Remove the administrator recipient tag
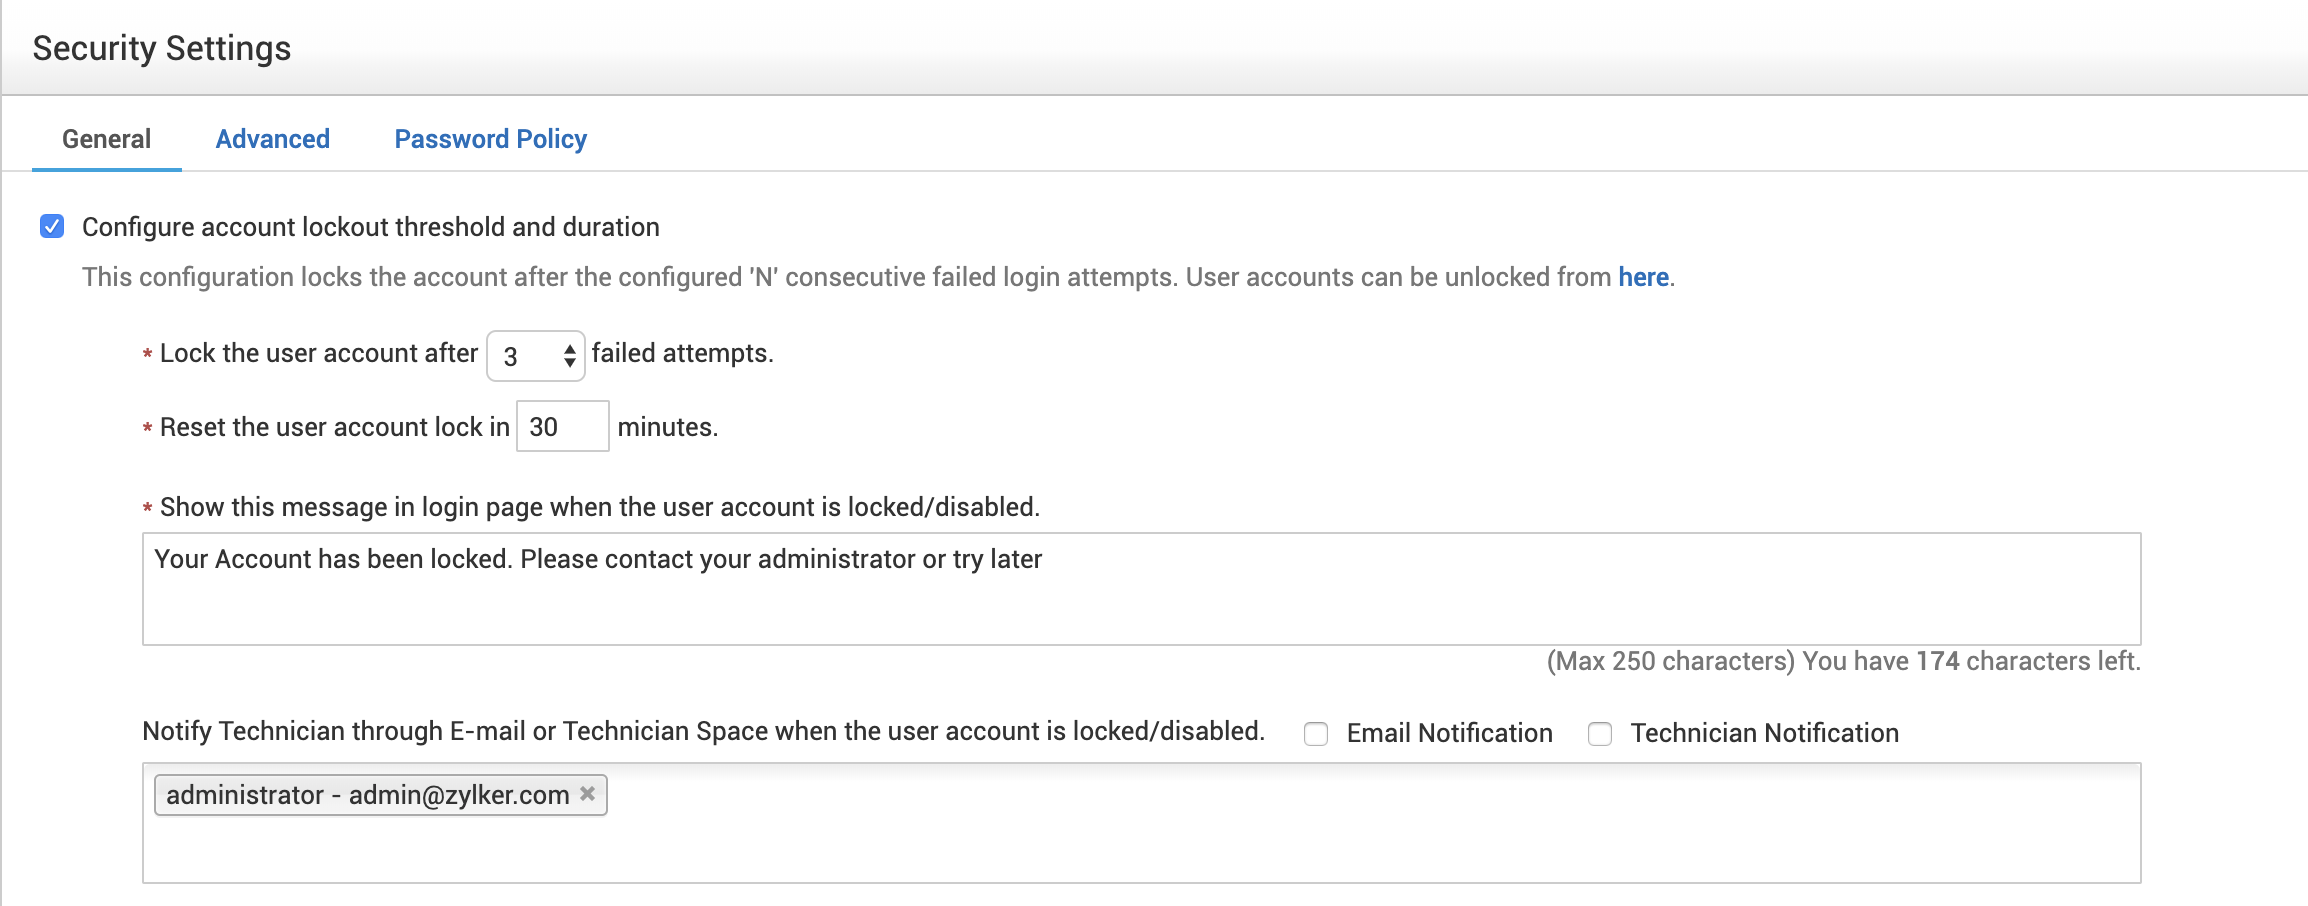This screenshot has height=906, width=2308. click(588, 794)
